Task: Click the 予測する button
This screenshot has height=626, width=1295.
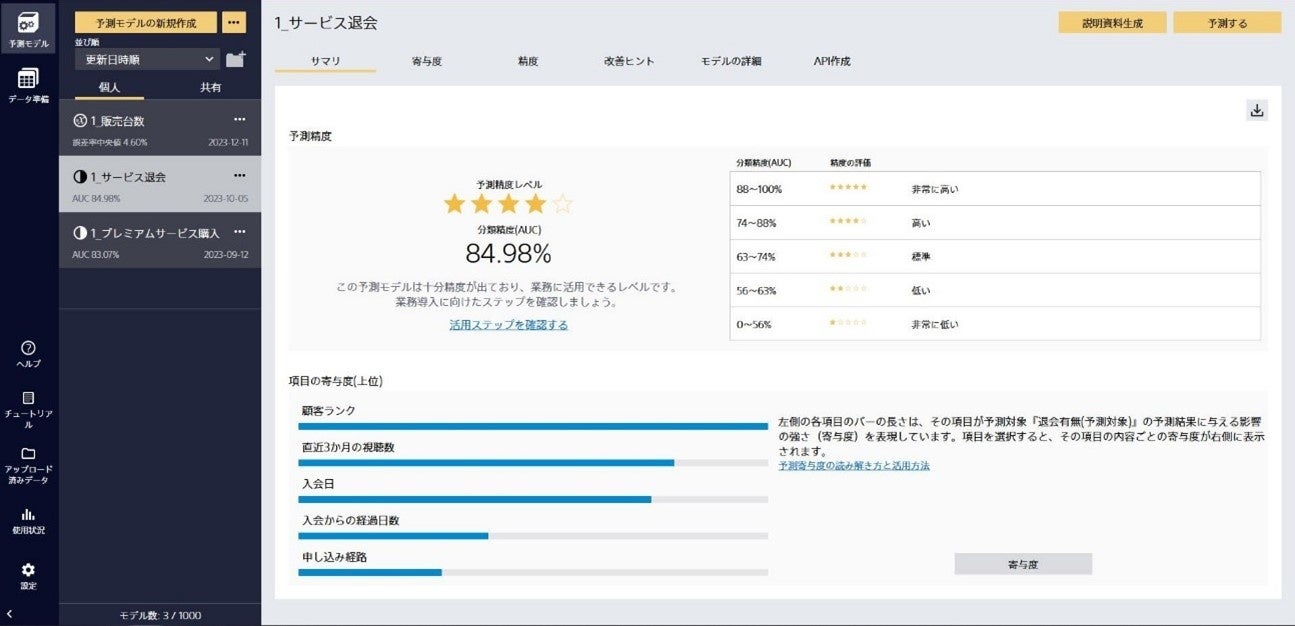Action: [1227, 23]
